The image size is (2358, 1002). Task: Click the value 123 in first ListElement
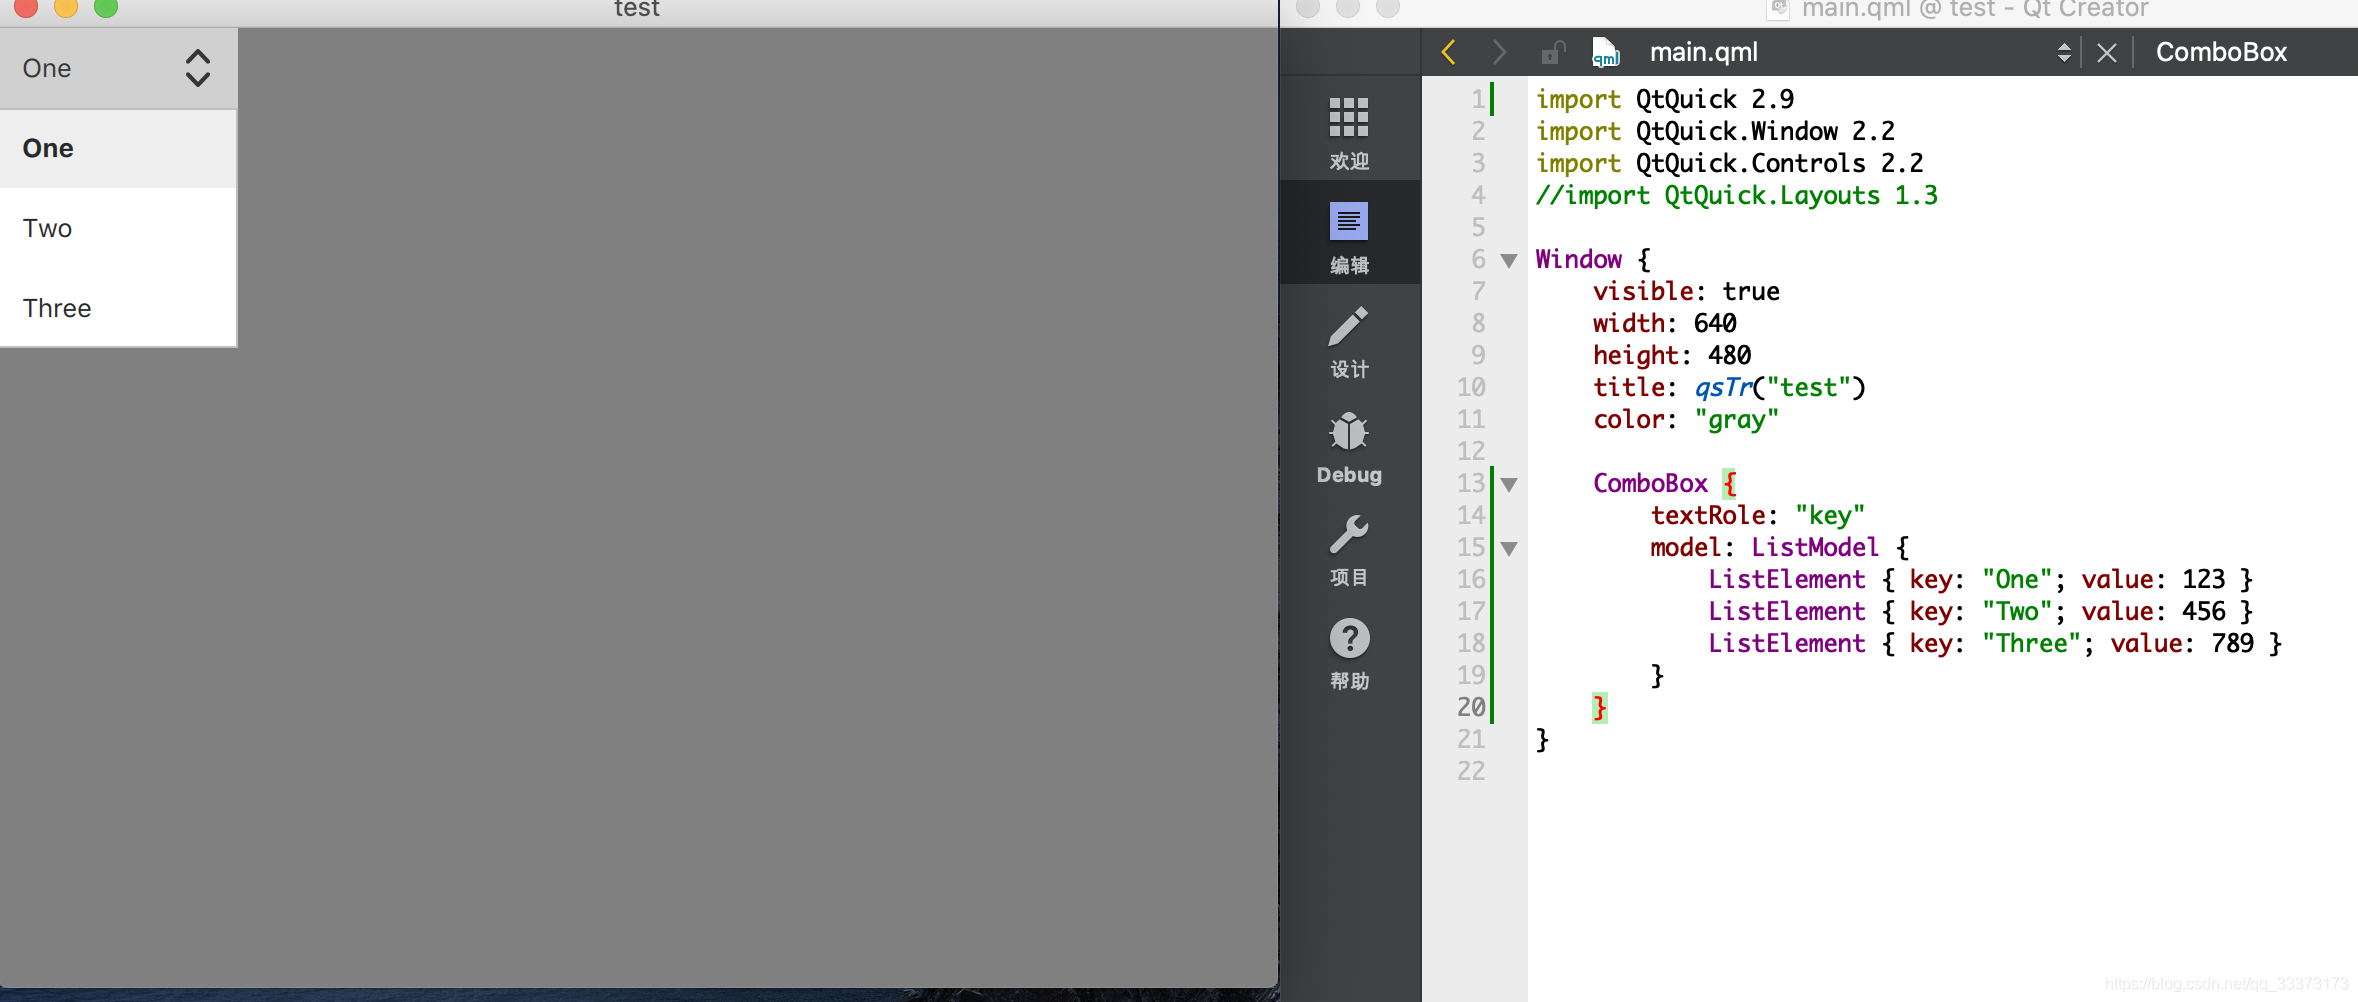[x=2203, y=579]
